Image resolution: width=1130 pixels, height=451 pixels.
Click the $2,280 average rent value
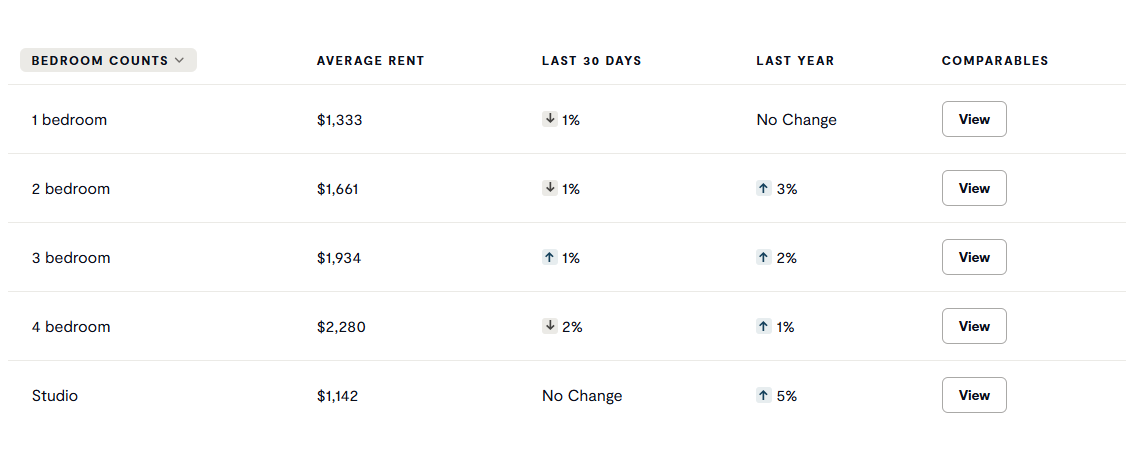pyautogui.click(x=341, y=327)
